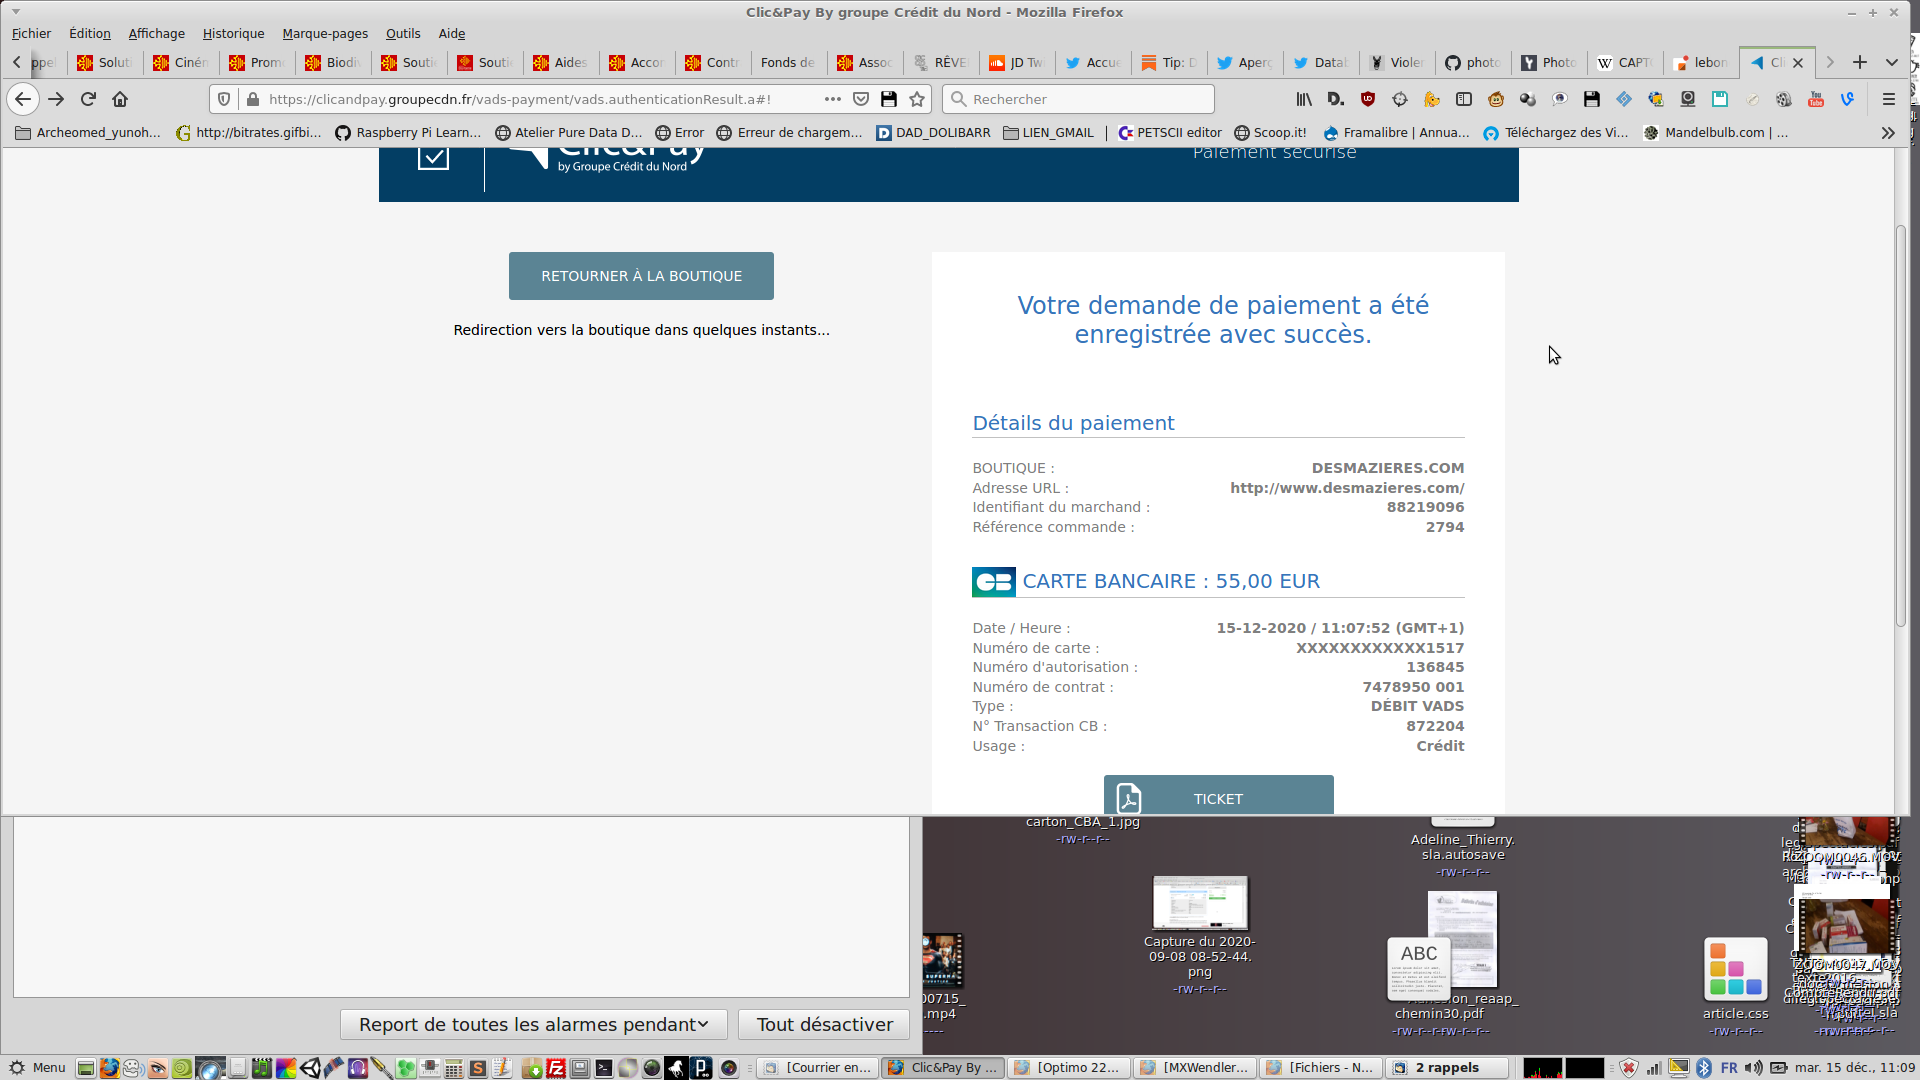Screen dimensions: 1920x1080
Task: Click the Firefox library icon
Action: point(1304,99)
